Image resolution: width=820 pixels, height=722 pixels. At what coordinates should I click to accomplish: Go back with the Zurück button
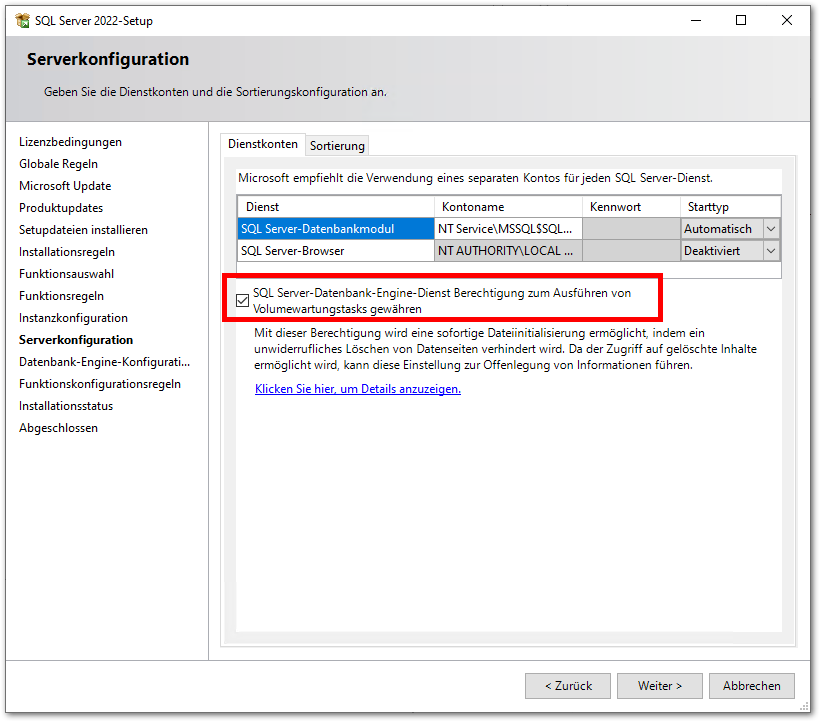pos(568,686)
